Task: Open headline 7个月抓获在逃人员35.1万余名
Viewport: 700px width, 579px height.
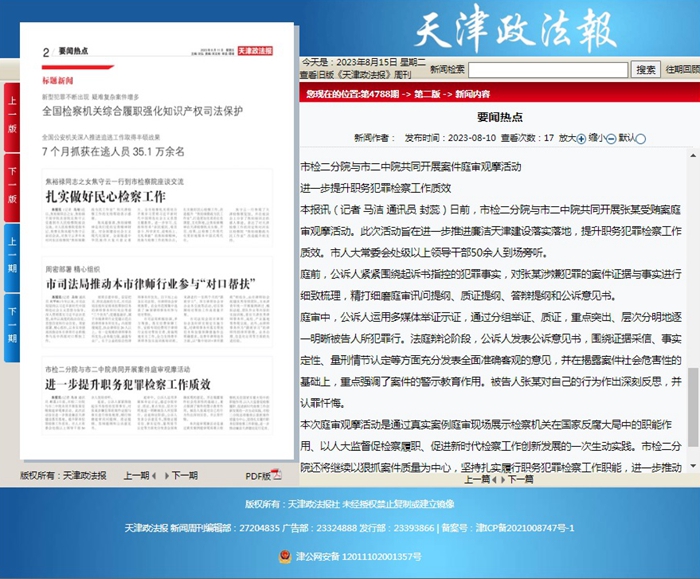Action: click(113, 151)
